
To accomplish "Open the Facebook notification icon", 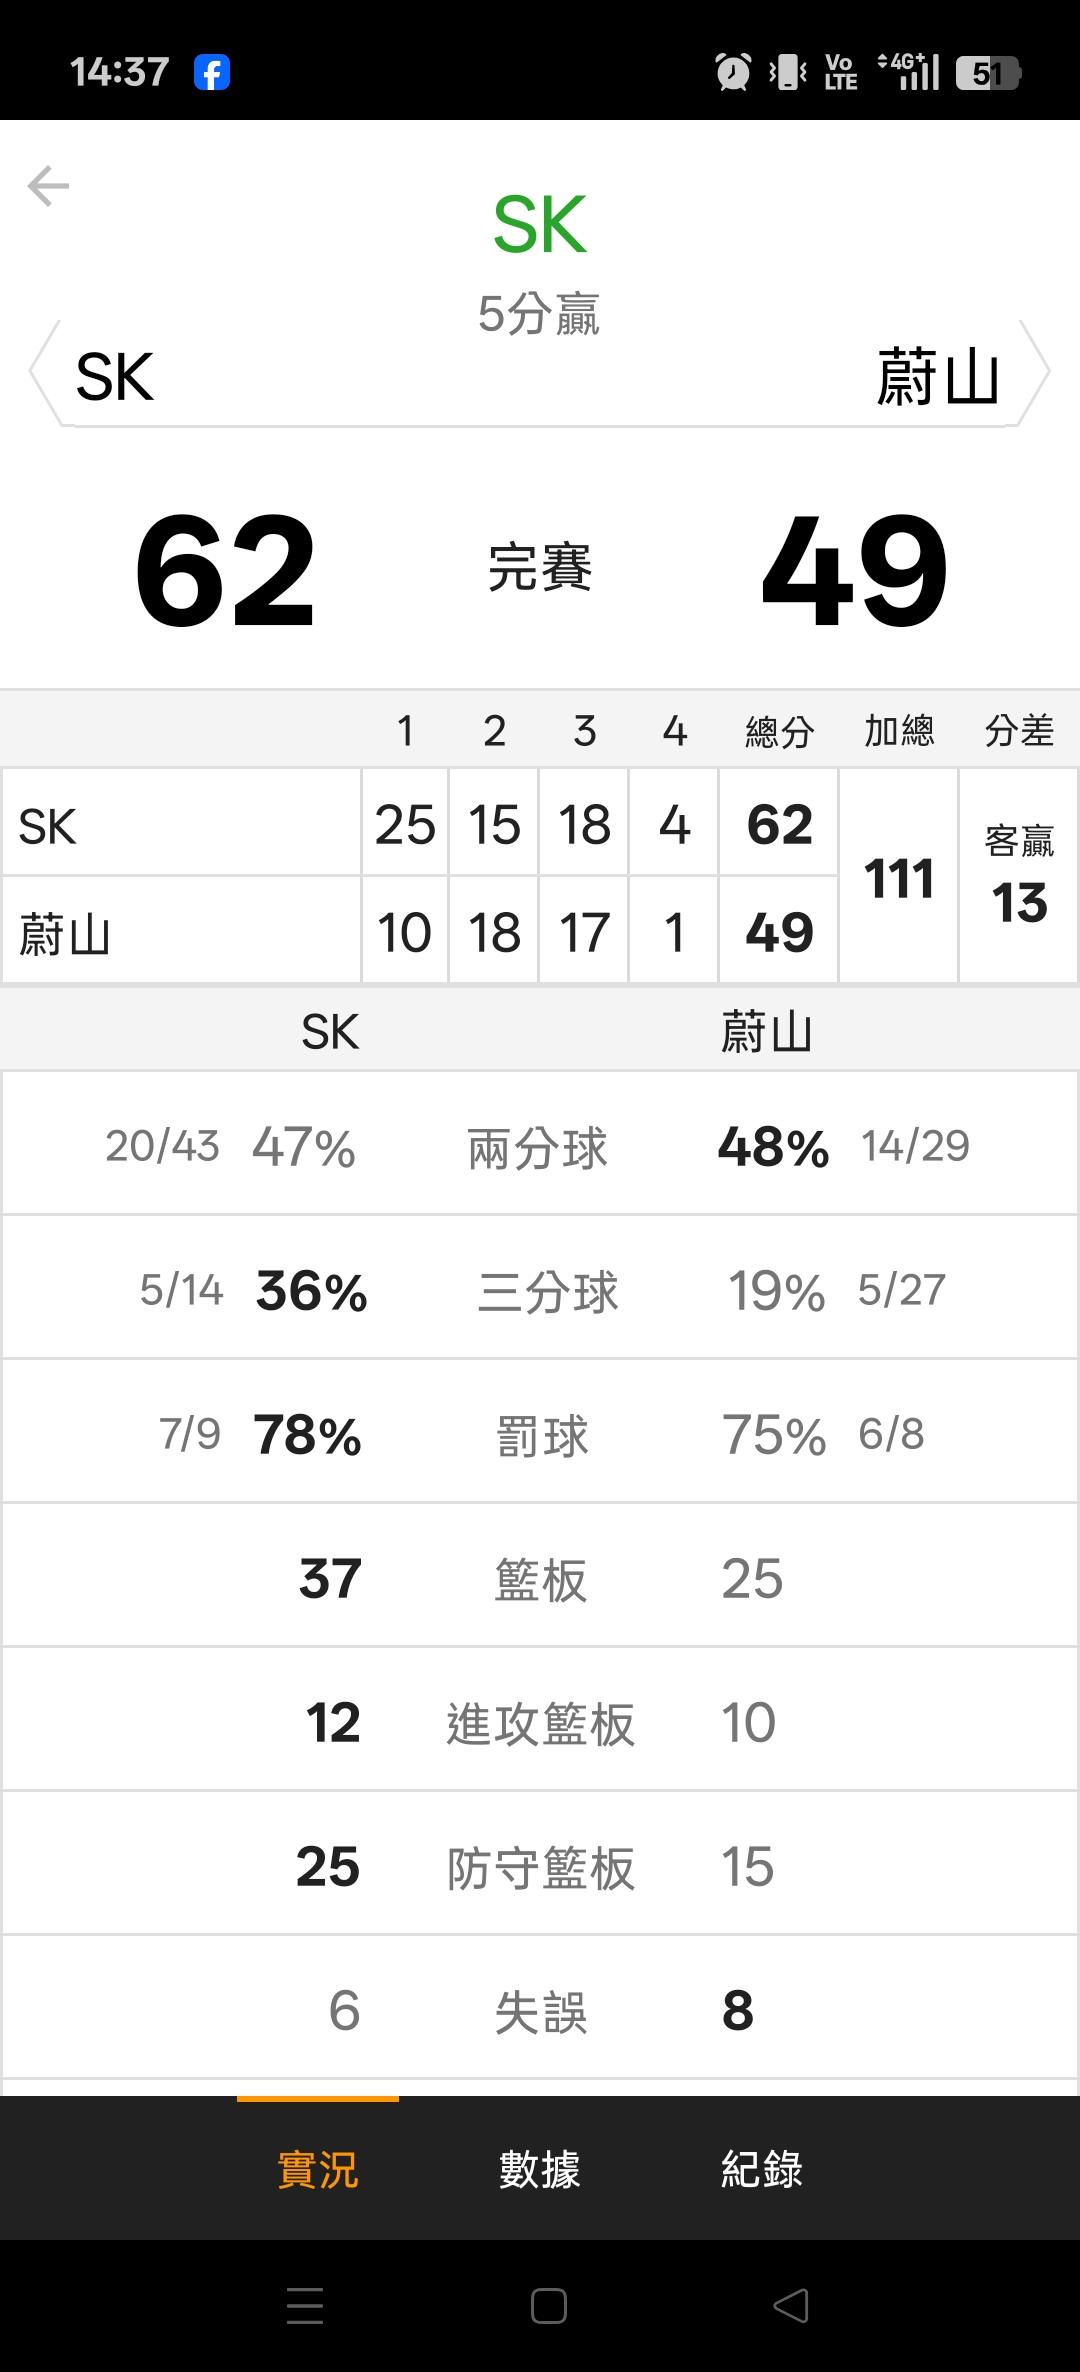I will tap(212, 73).
